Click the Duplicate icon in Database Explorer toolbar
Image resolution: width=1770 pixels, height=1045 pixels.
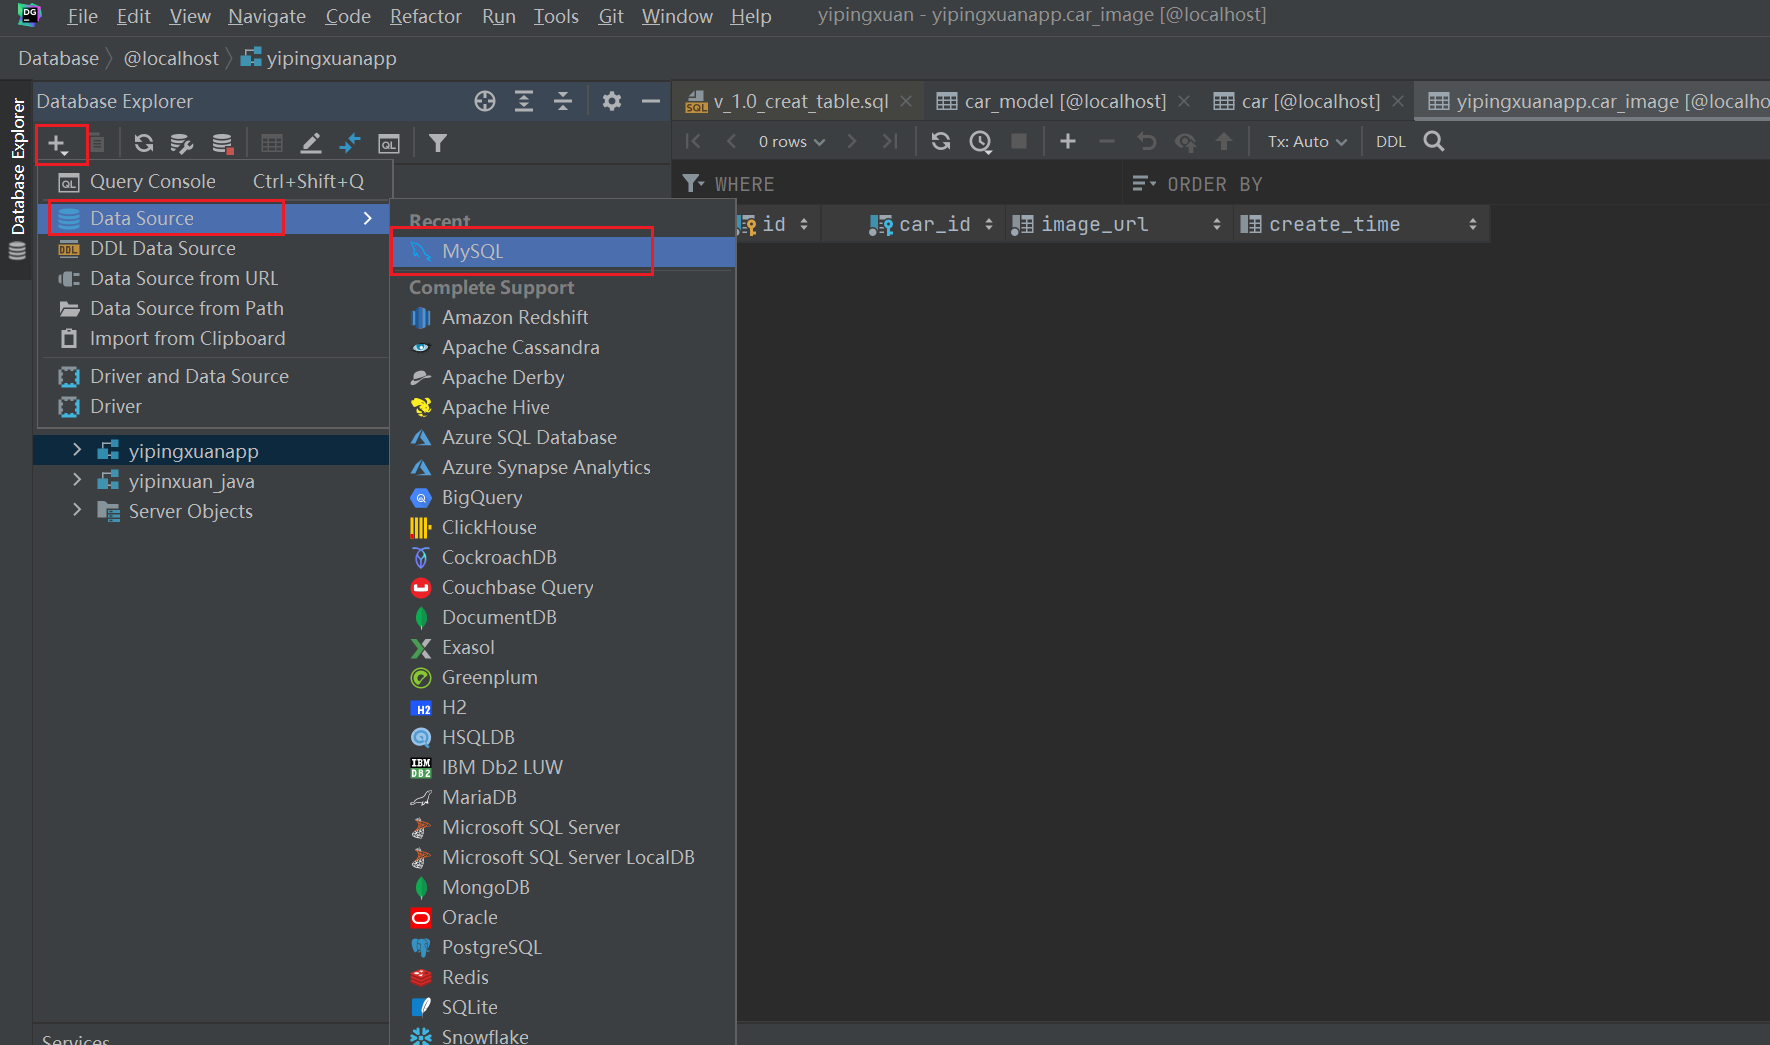tap(97, 144)
